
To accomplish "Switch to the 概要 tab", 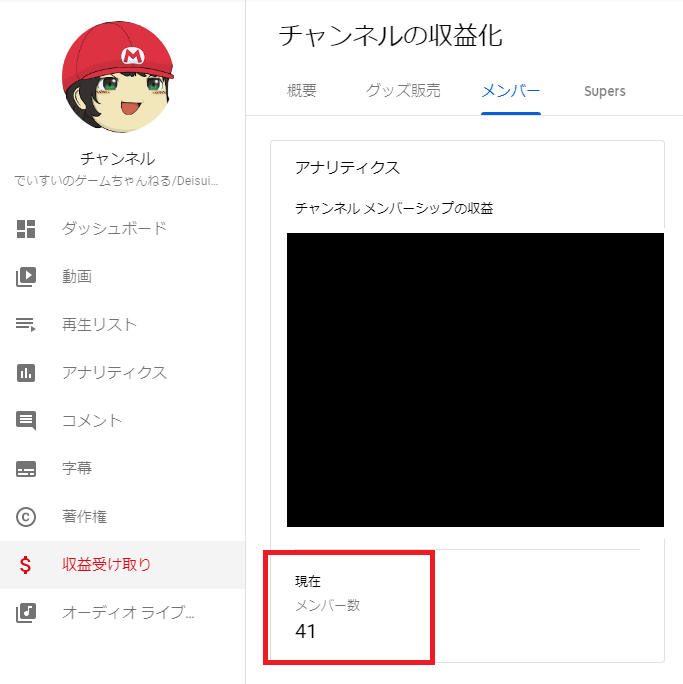I will (302, 91).
